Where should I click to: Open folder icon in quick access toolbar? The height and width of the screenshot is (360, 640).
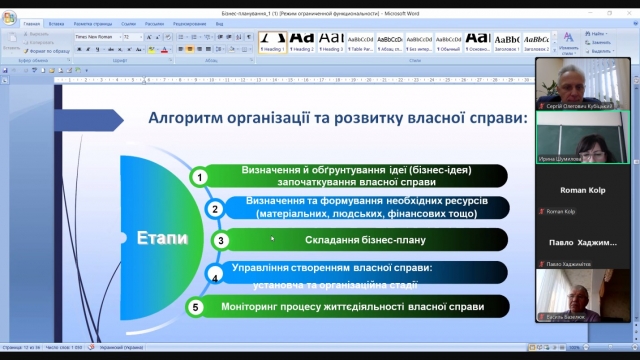pyautogui.click(x=52, y=70)
